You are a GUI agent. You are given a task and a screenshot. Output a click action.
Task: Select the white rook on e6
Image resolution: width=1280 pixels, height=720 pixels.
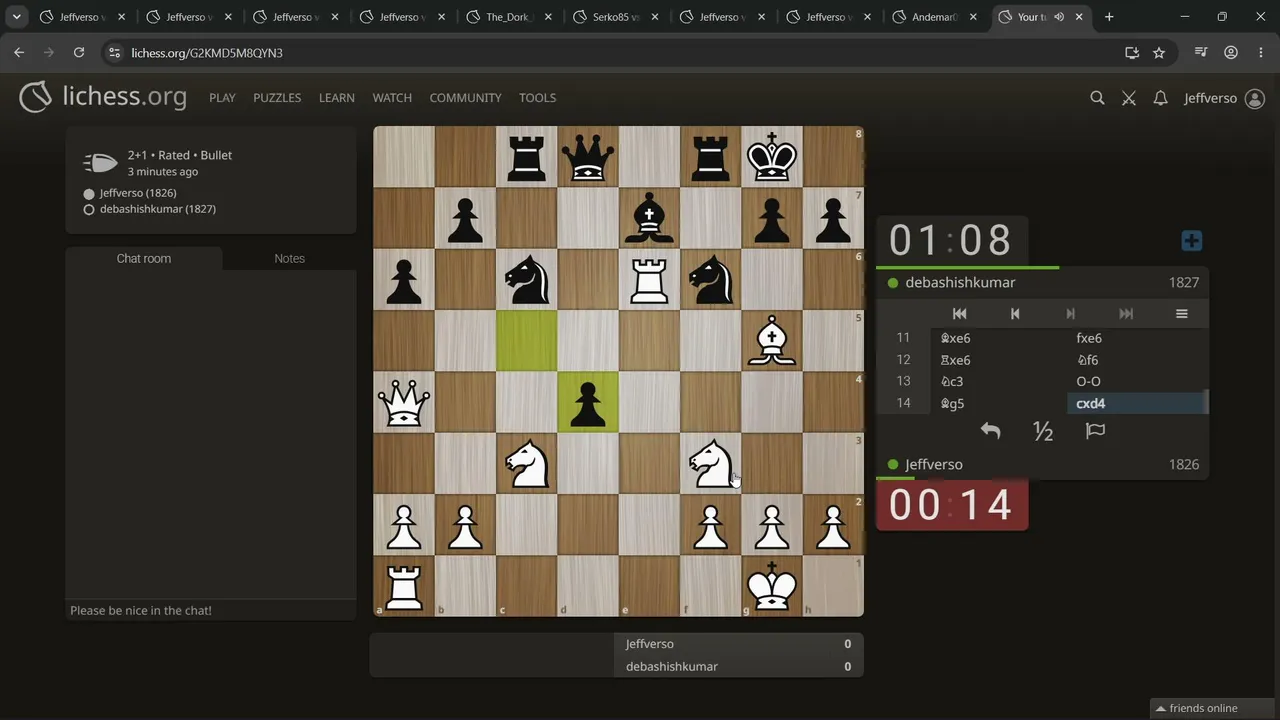click(649, 280)
